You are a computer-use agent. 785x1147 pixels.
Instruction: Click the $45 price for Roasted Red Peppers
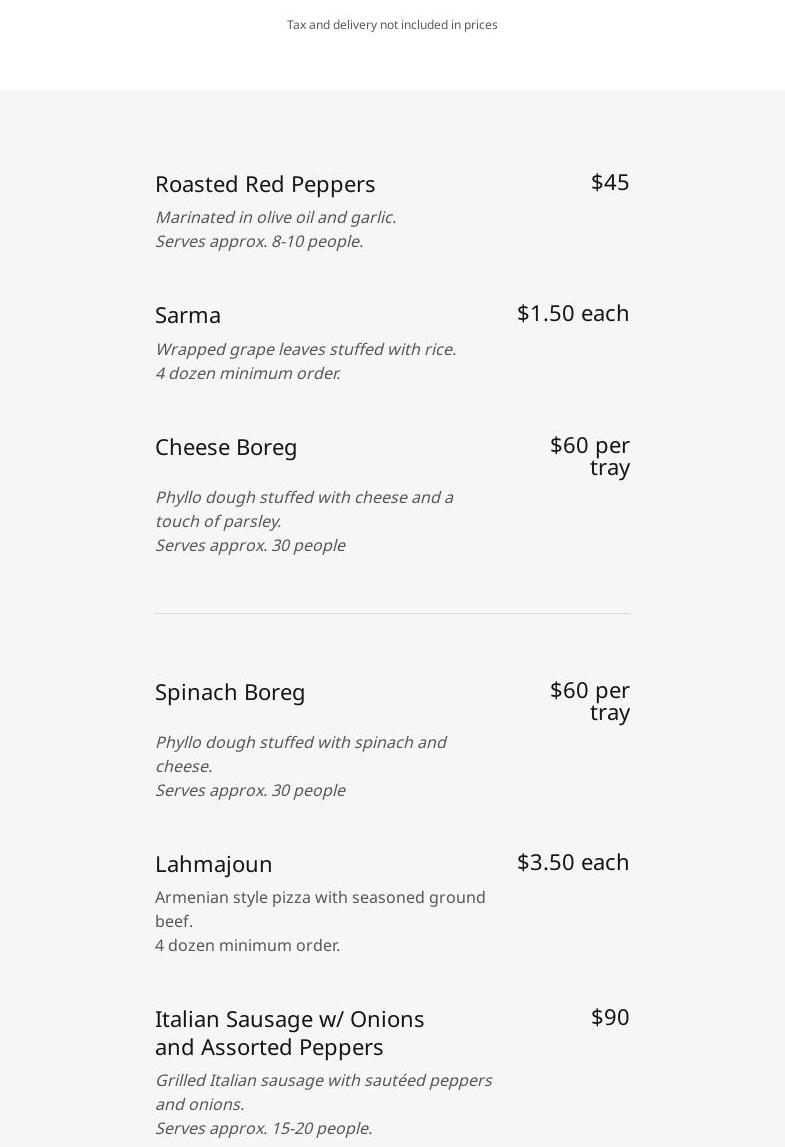(x=610, y=182)
